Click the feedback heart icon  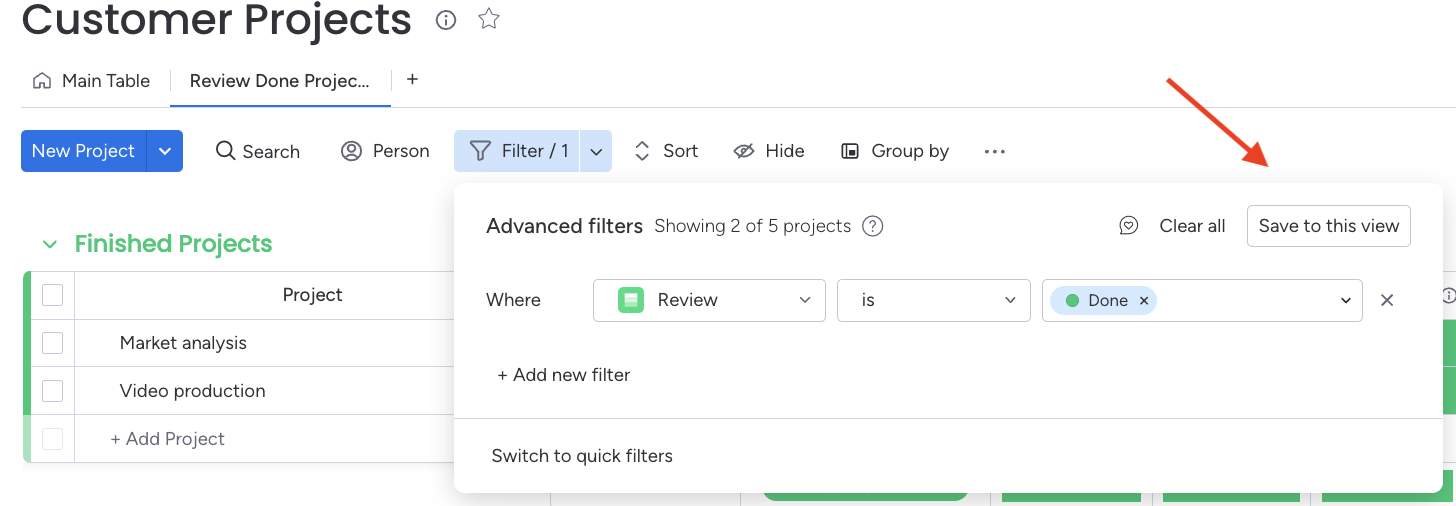(1128, 226)
